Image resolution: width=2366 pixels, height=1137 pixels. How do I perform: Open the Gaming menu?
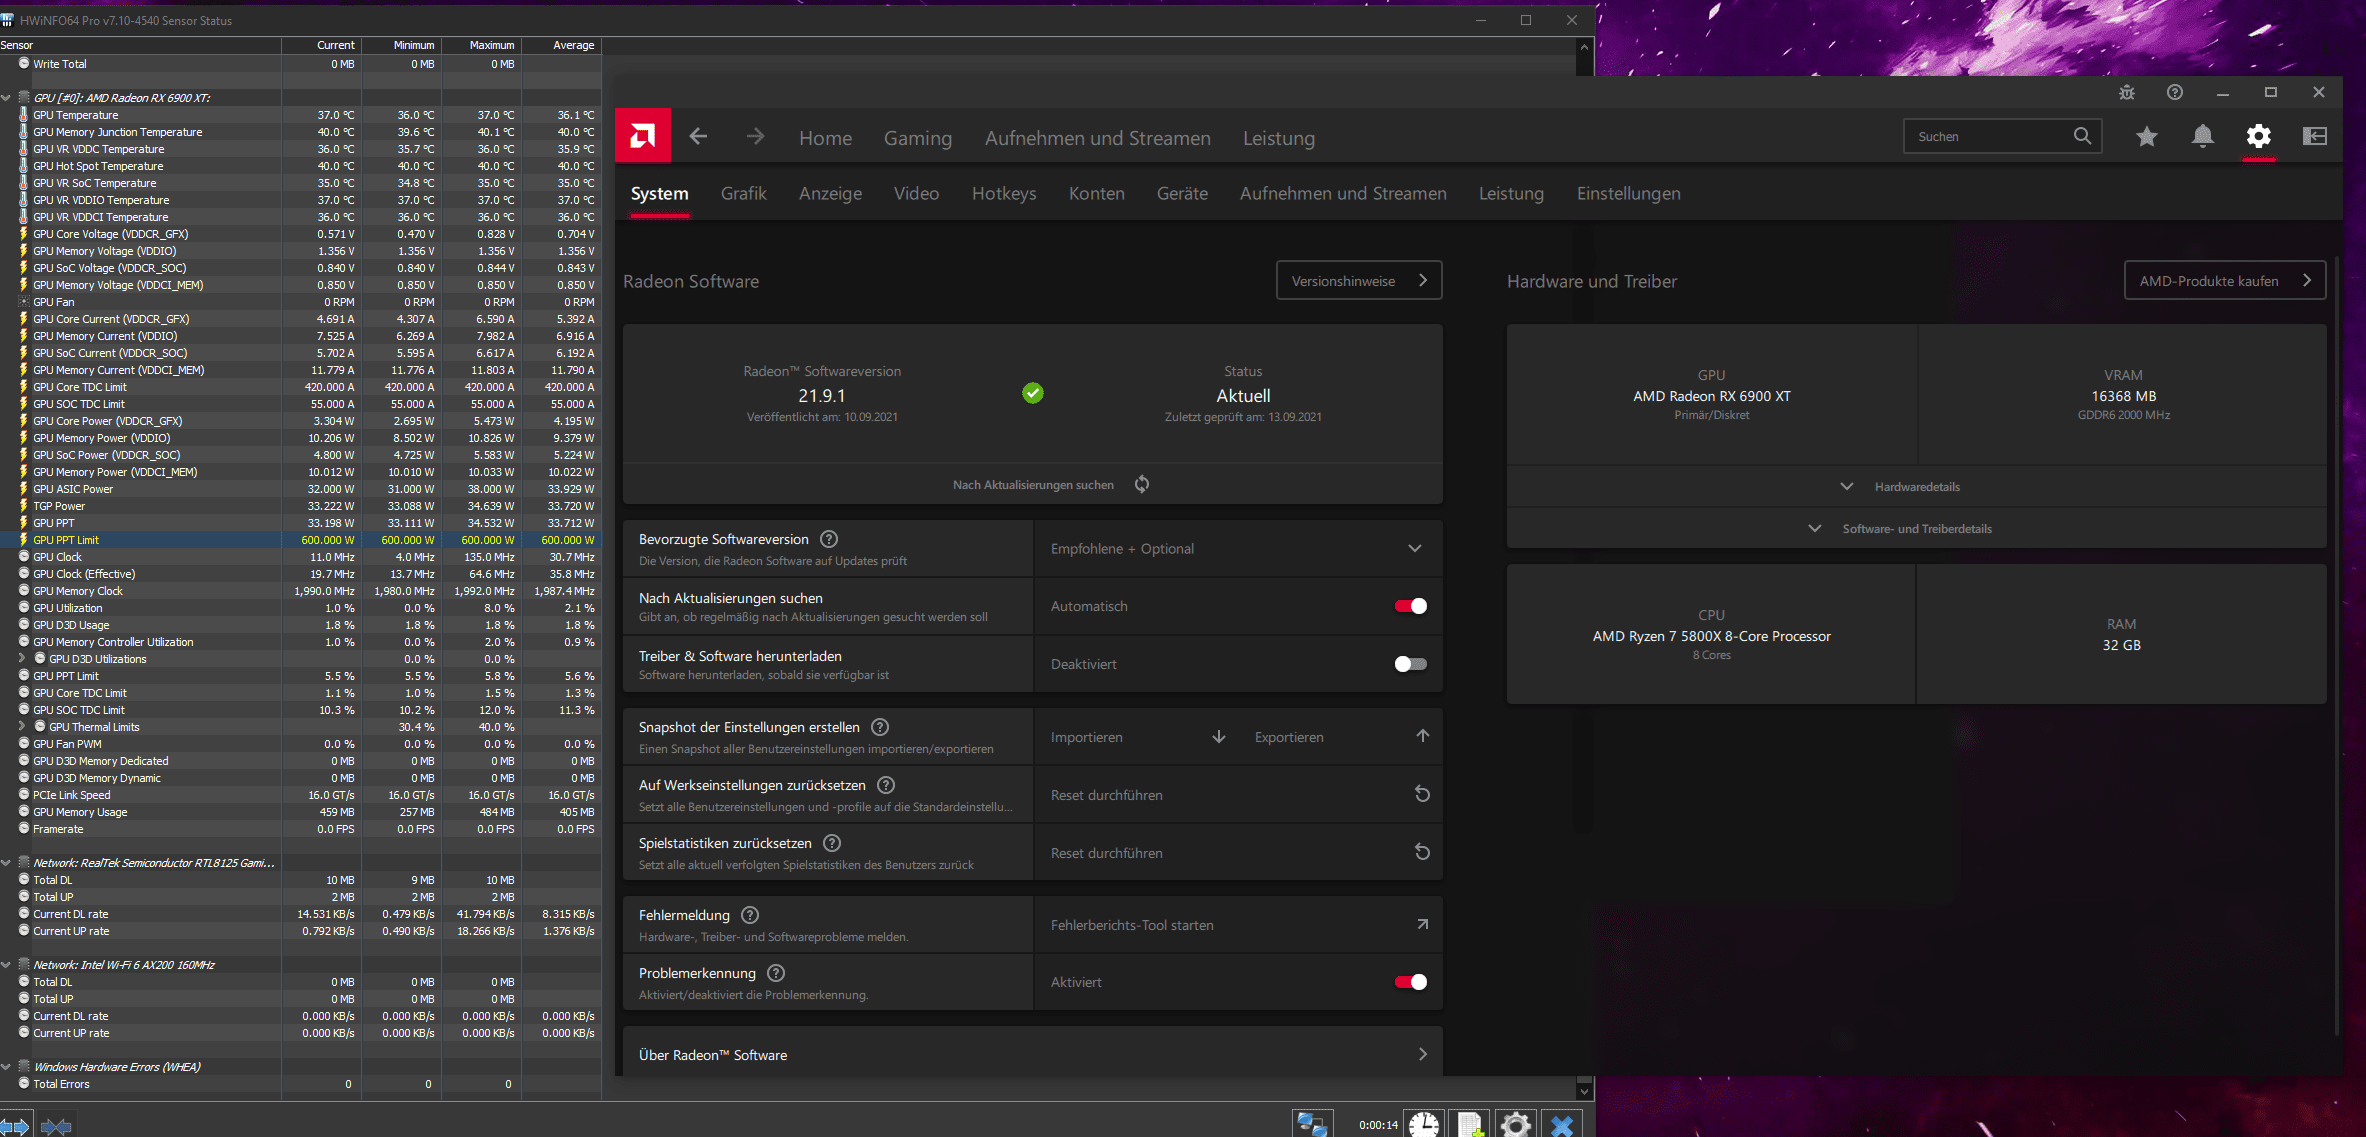[x=917, y=138]
